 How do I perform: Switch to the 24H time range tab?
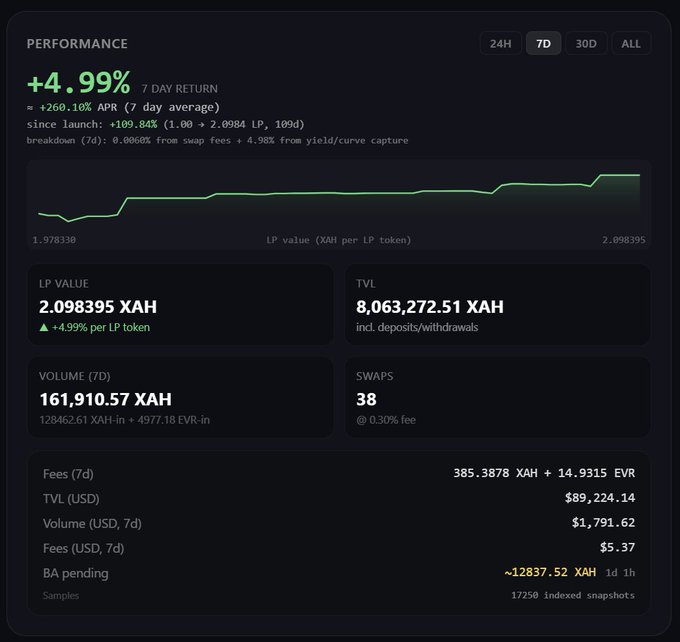[x=500, y=43]
